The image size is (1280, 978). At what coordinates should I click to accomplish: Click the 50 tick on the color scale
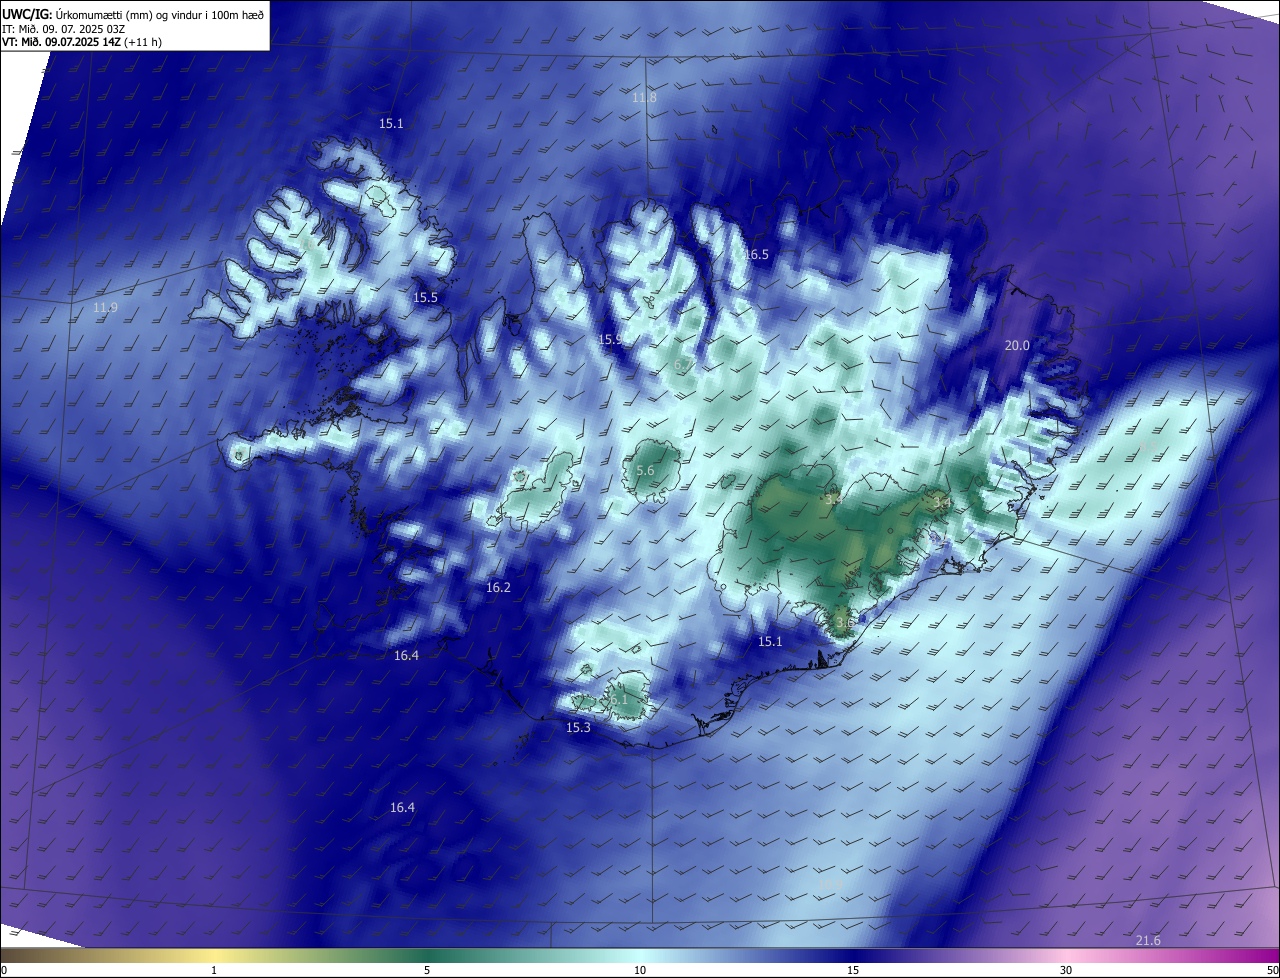pyautogui.click(x=1272, y=970)
